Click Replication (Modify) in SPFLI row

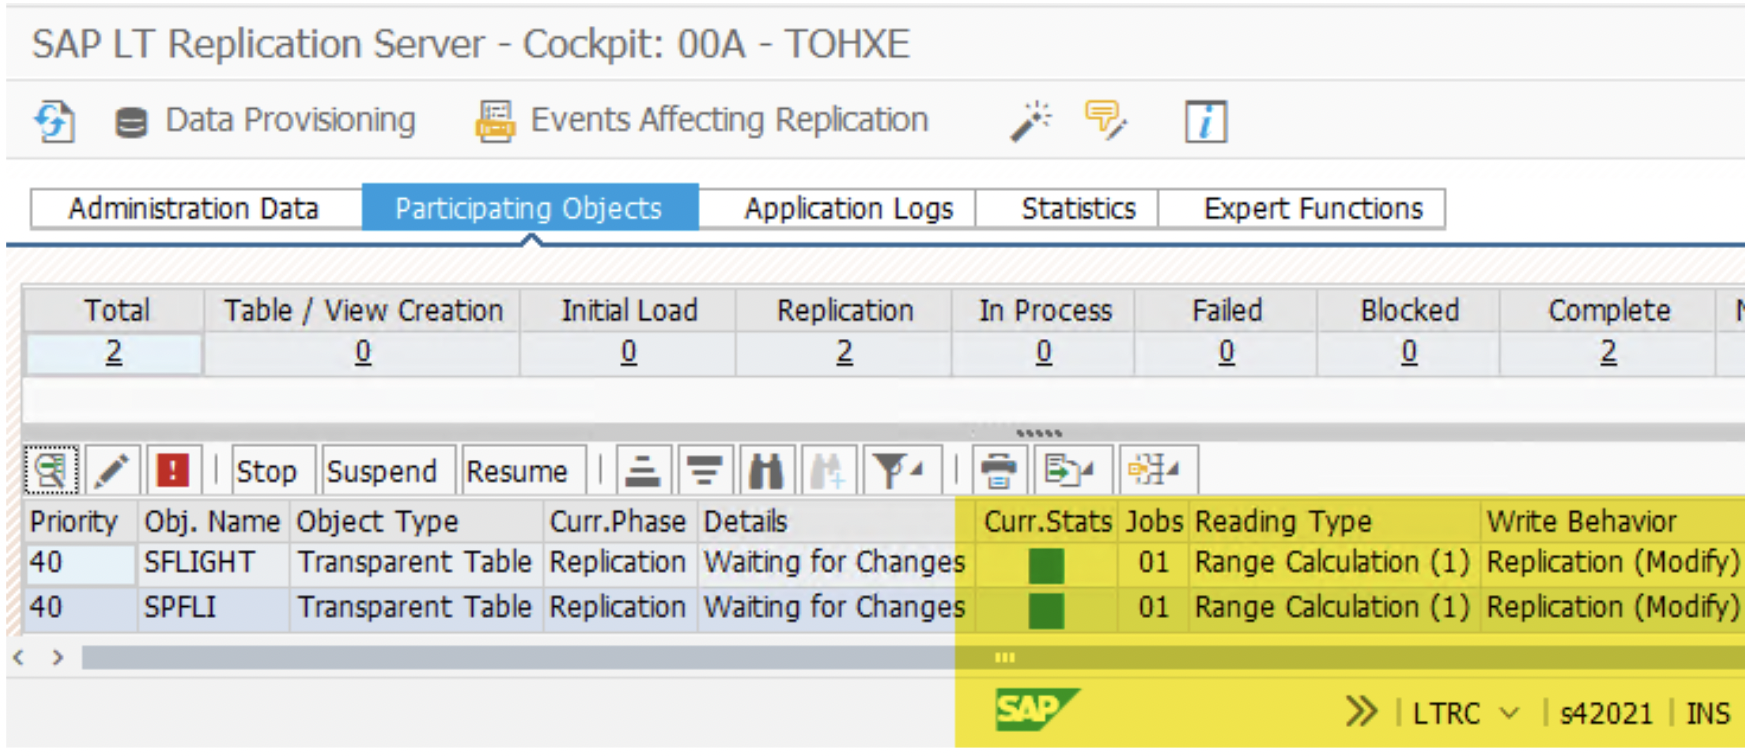coord(1613,607)
